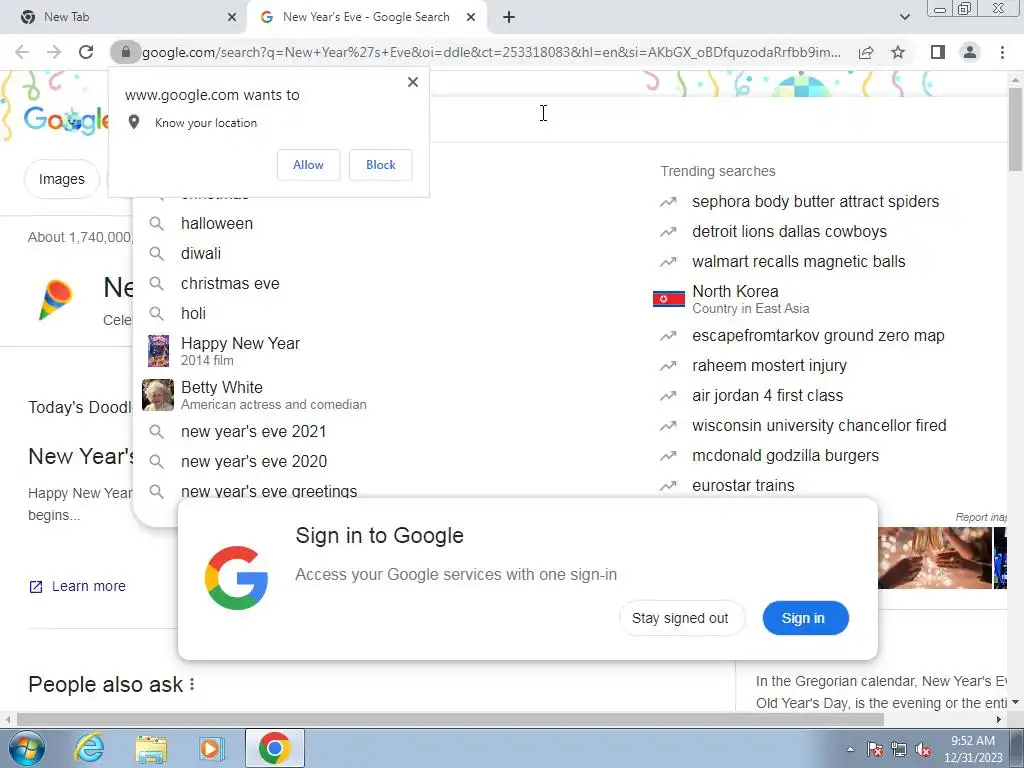Image resolution: width=1024 pixels, height=768 pixels.
Task: Block the location request
Action: [x=381, y=165]
